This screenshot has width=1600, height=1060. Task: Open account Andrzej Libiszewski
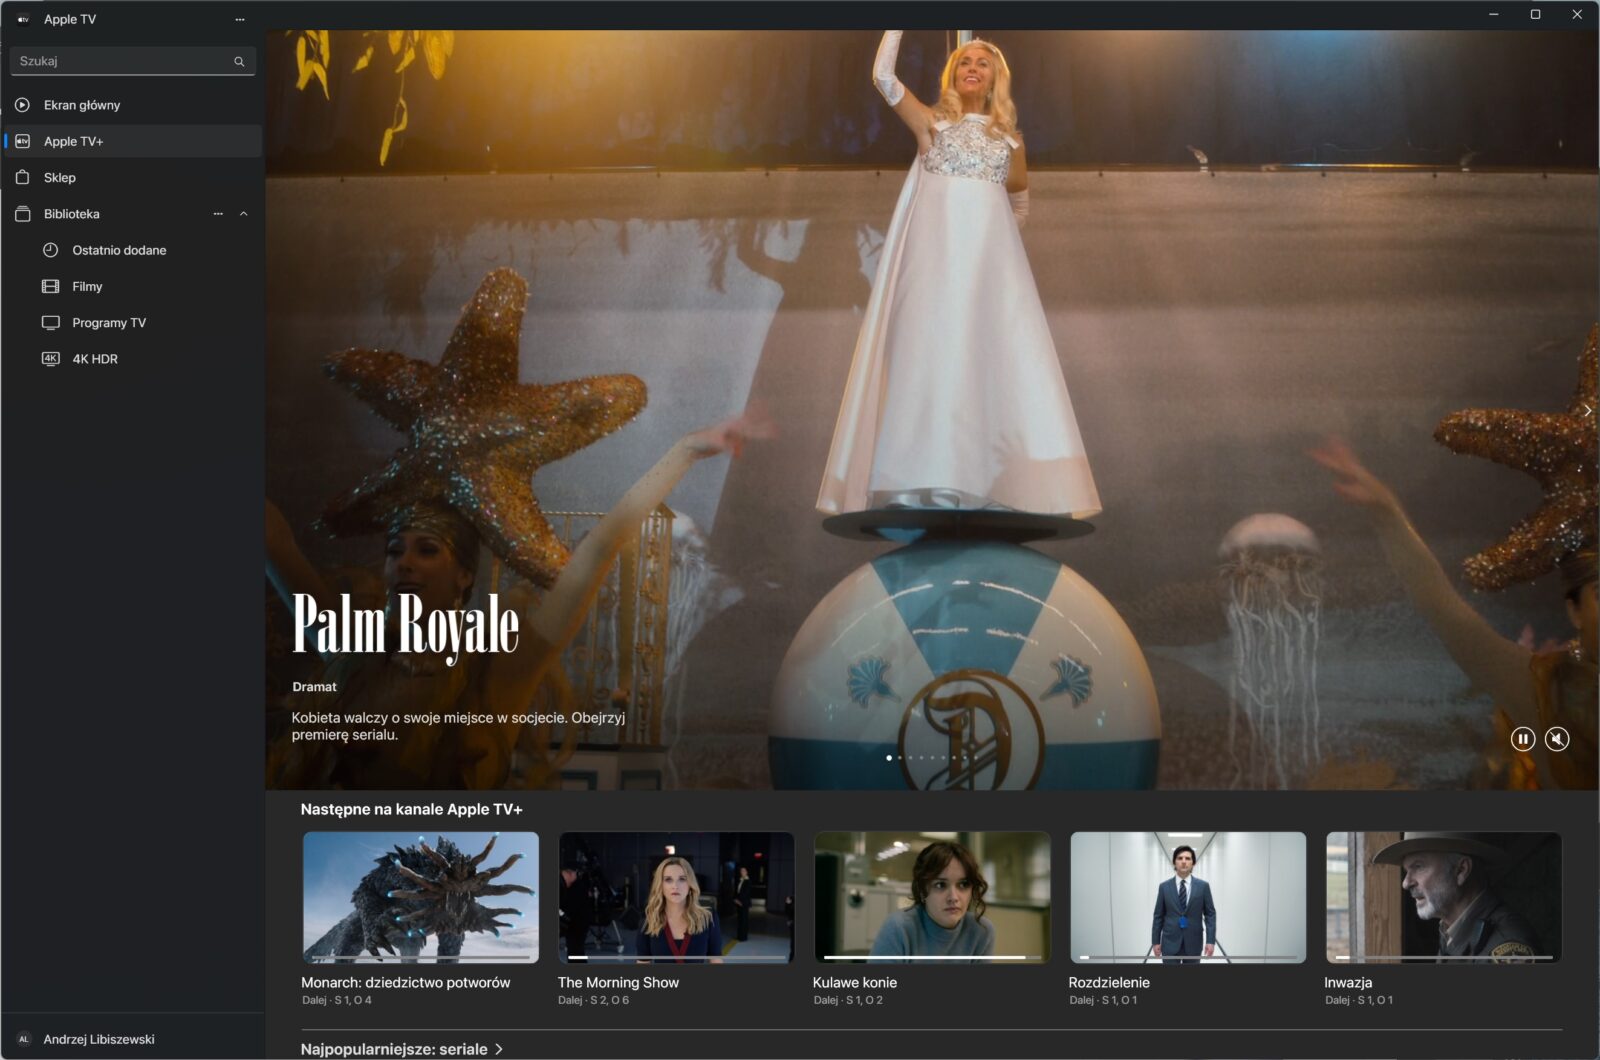click(x=98, y=1039)
